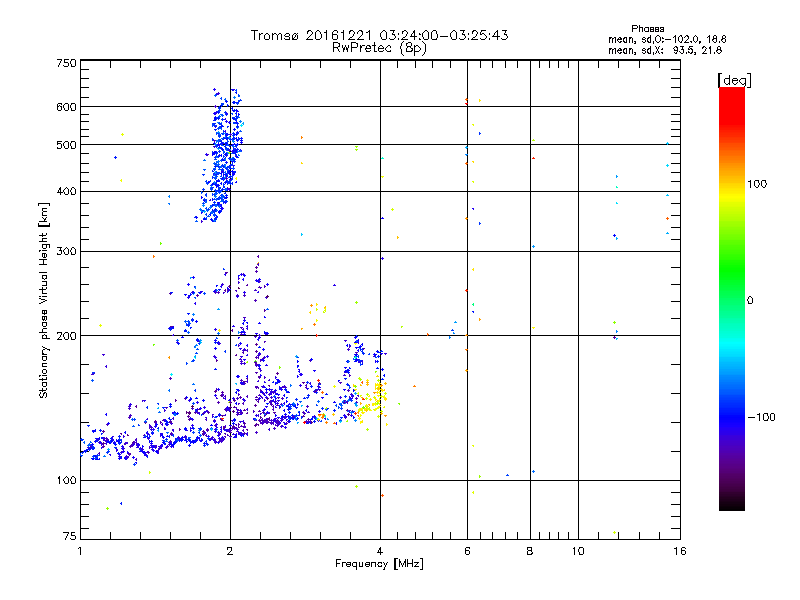The height and width of the screenshot is (600, 800).
Task: Click the 'Stationary phase Virtual Height [km]' axis title
Action: coord(44,300)
